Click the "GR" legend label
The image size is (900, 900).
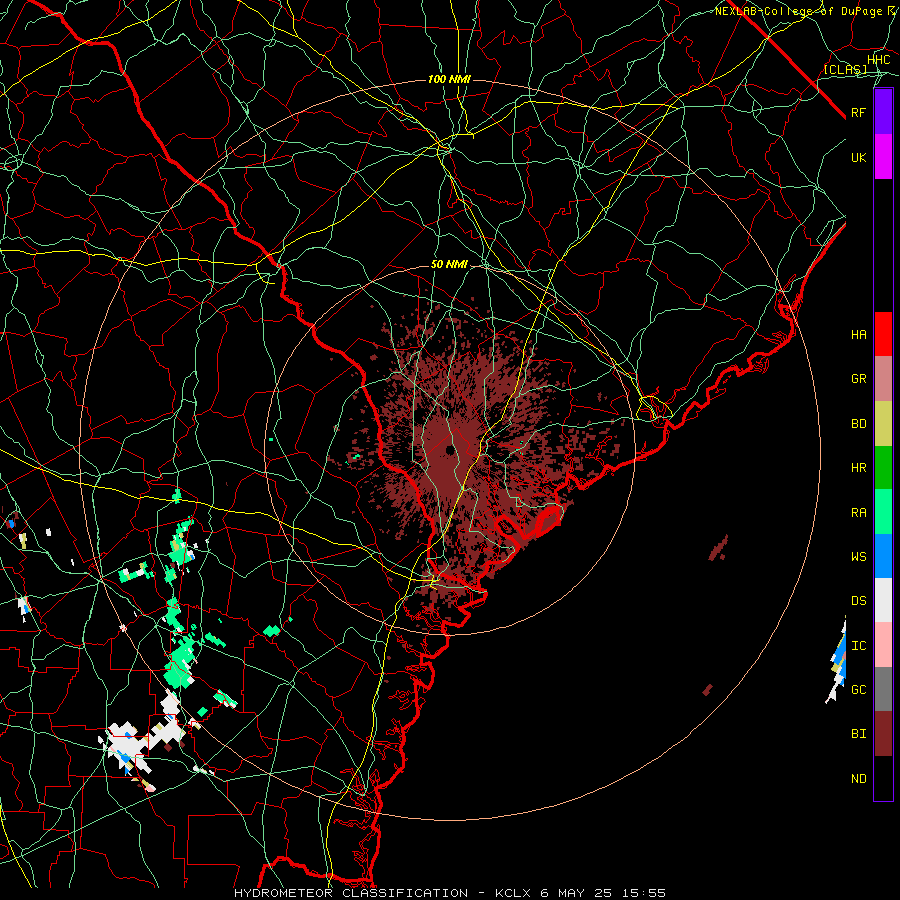[x=859, y=379]
